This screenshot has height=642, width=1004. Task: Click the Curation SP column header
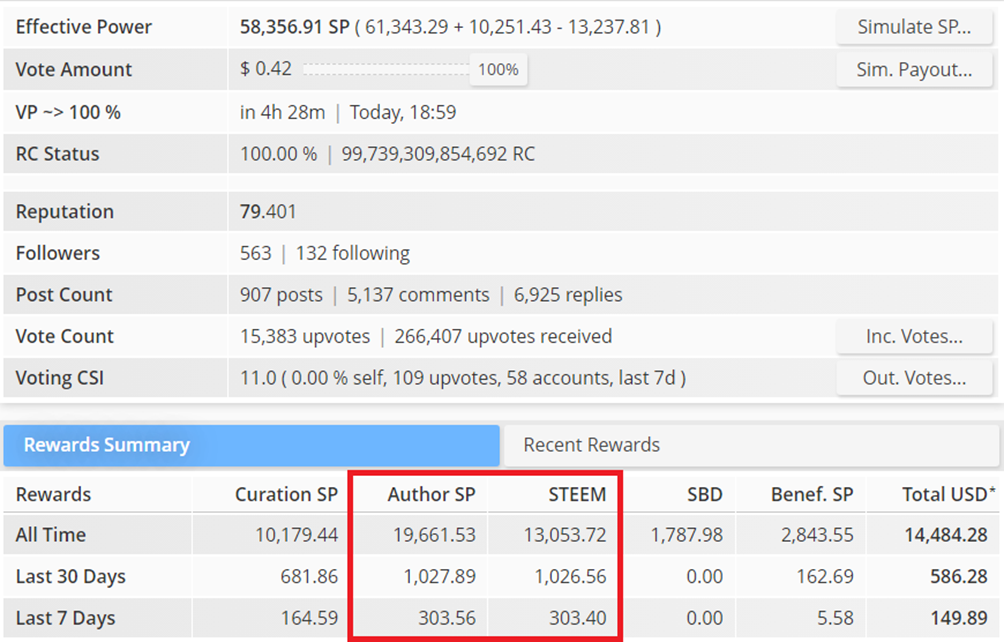[286, 494]
